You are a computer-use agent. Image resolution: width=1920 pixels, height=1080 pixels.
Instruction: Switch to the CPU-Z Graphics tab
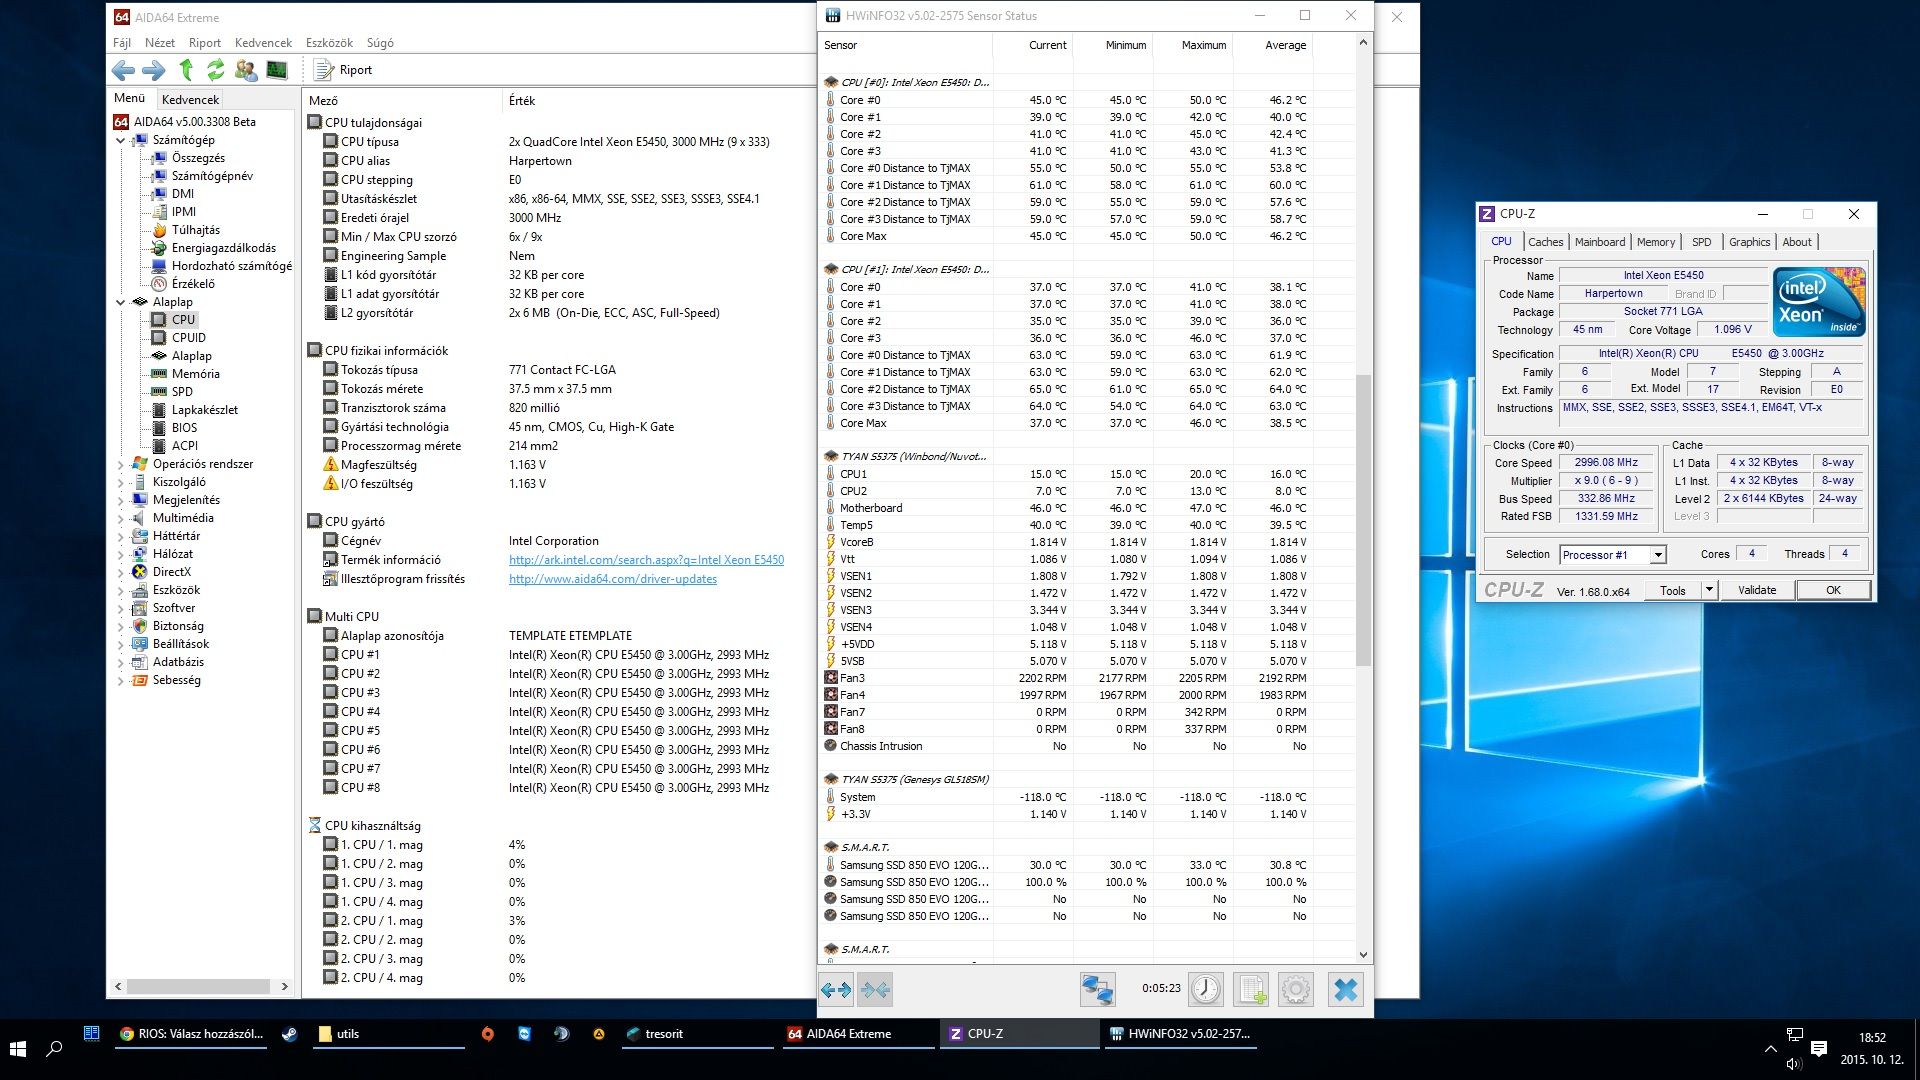point(1749,242)
